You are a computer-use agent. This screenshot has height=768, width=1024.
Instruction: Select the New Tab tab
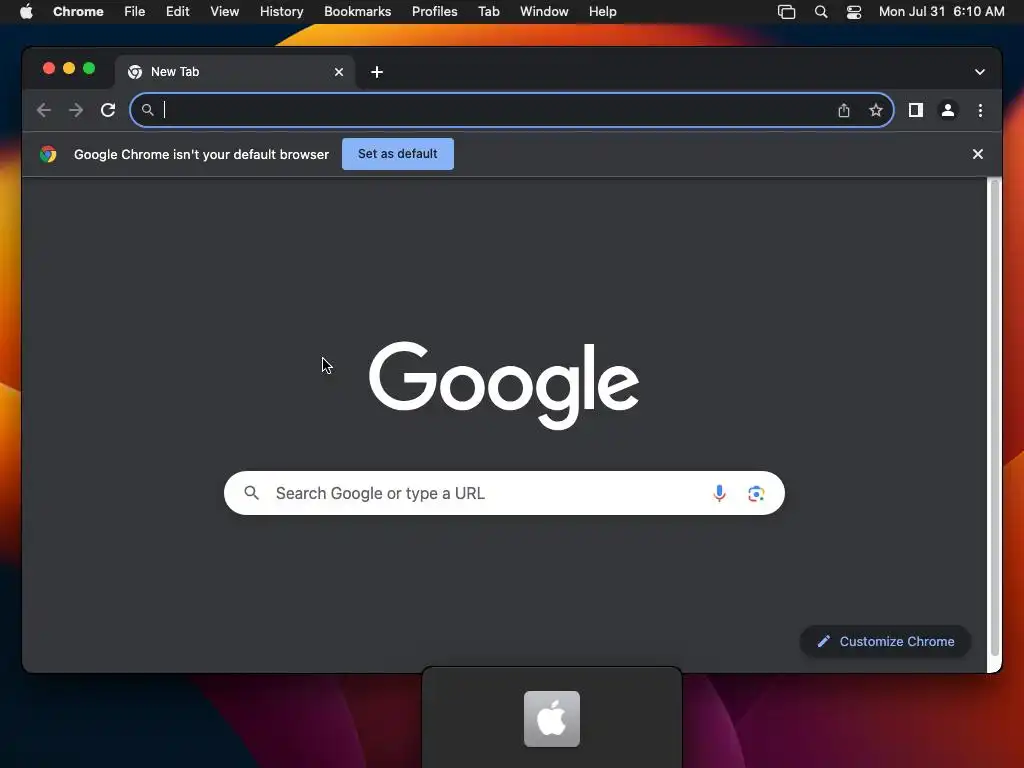coord(235,72)
